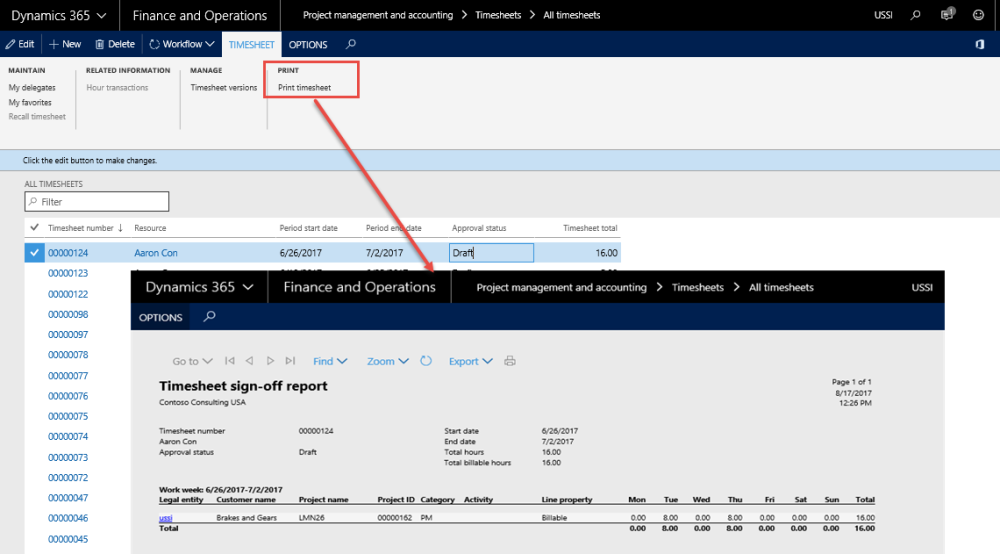Expand the Dynamics 365 dropdown

[59, 15]
